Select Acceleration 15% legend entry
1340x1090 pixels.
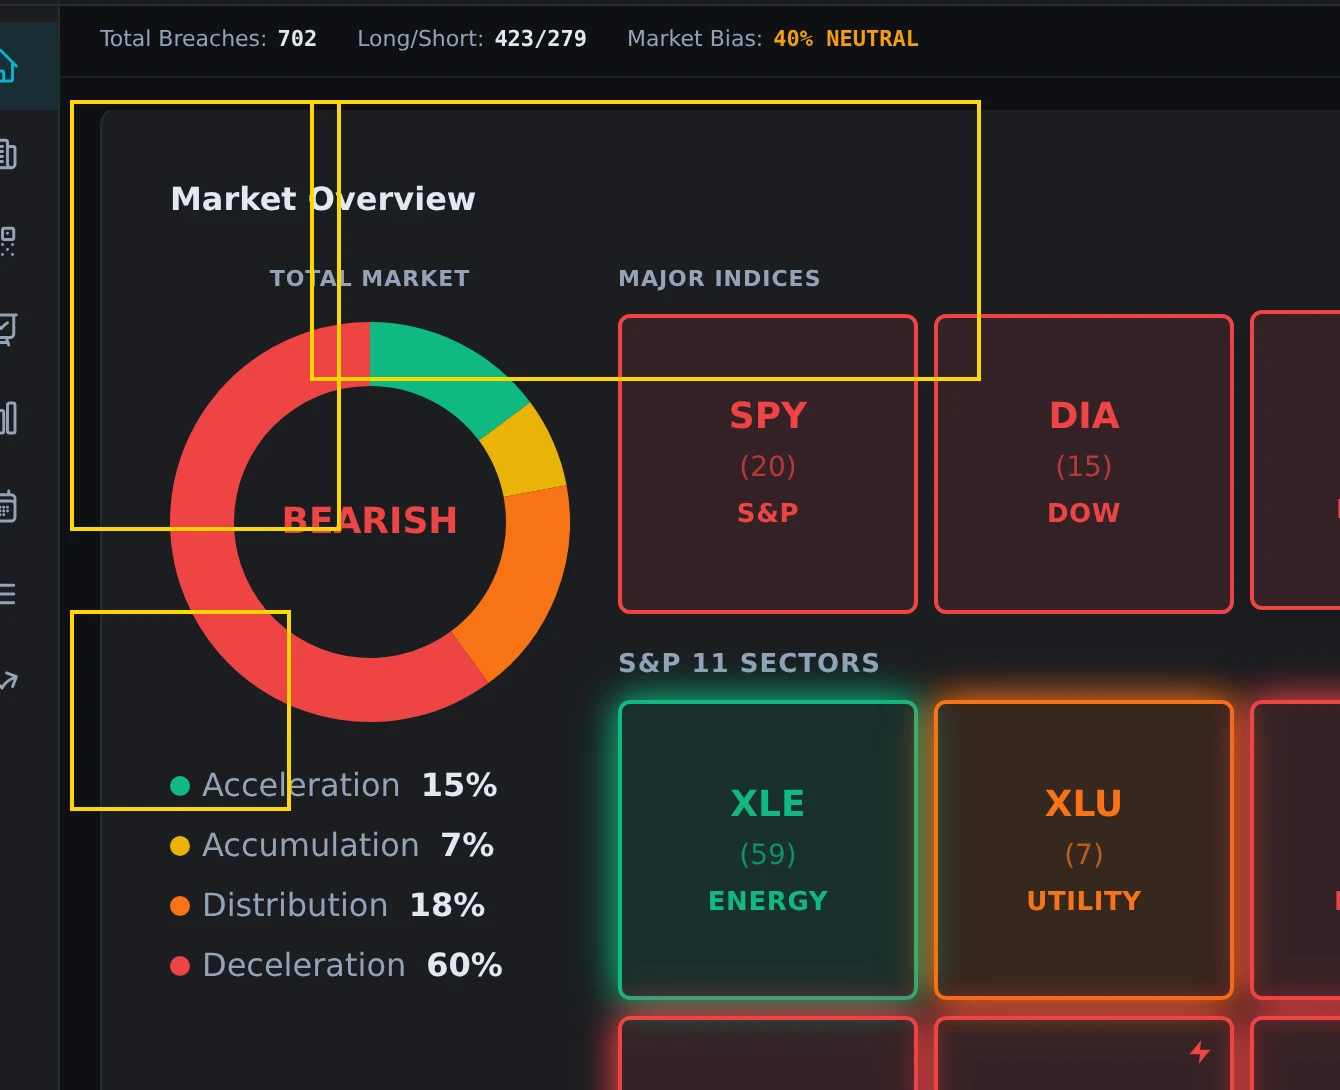334,785
